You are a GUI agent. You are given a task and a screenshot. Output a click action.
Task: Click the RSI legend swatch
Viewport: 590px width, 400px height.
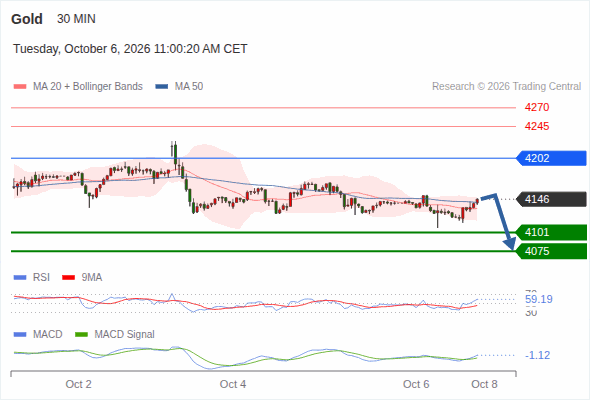point(20,278)
